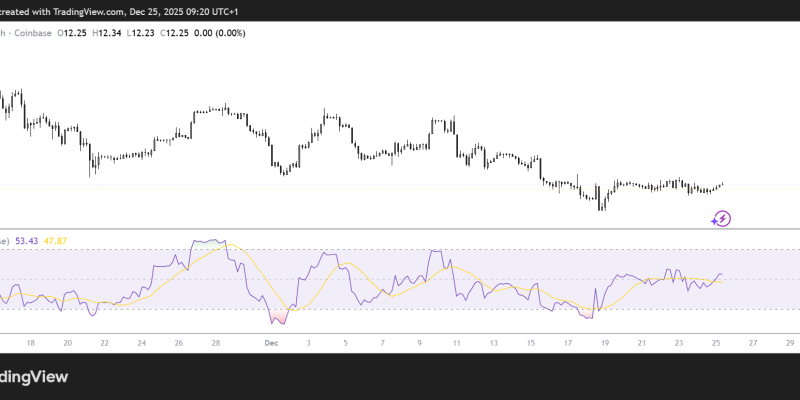Viewport: 800px width, 400px height.
Task: Click the last candlestick on price chart
Action: pyautogui.click(x=721, y=184)
